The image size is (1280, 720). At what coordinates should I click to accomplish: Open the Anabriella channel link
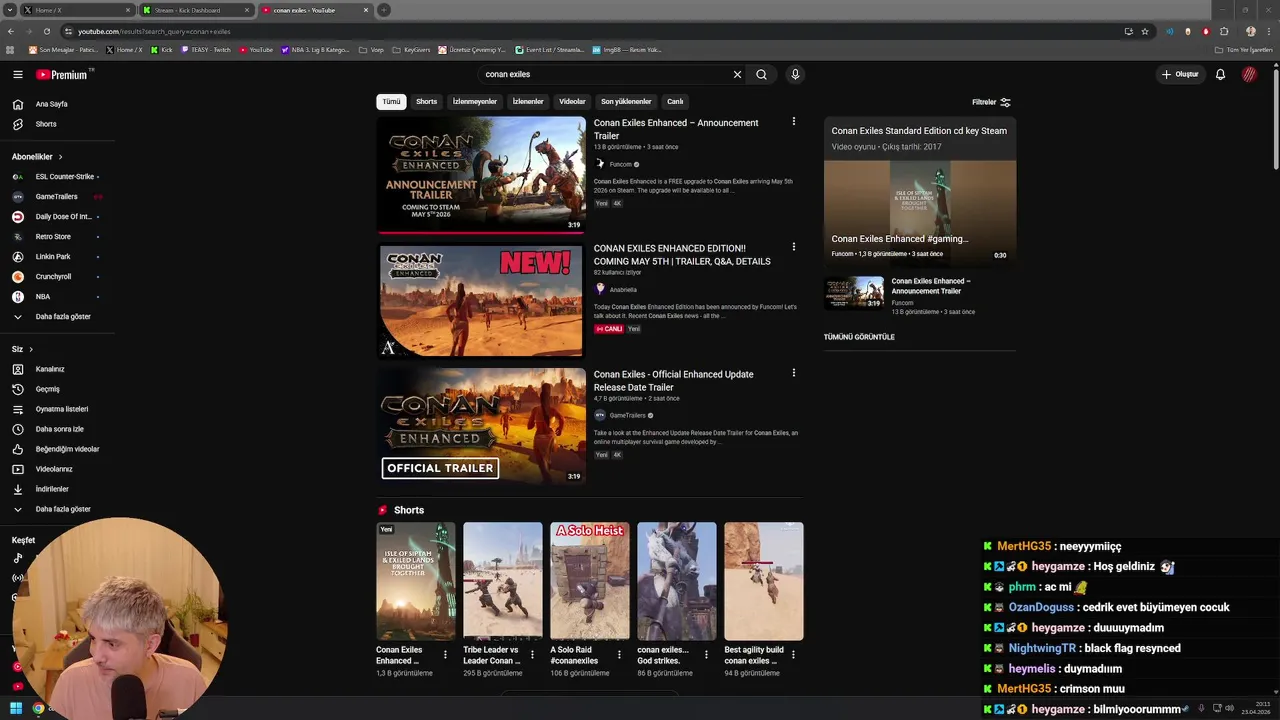pyautogui.click(x=623, y=290)
